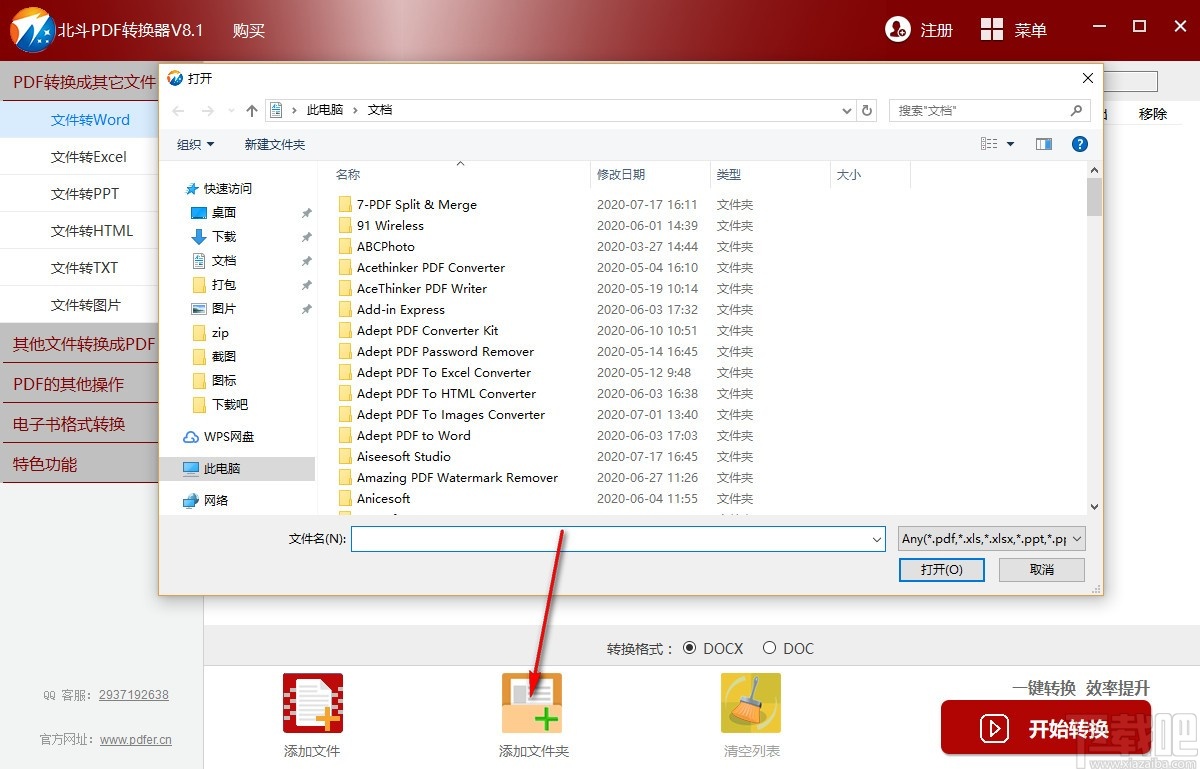Click New Folder button
The width and height of the screenshot is (1200, 769).
click(x=275, y=144)
